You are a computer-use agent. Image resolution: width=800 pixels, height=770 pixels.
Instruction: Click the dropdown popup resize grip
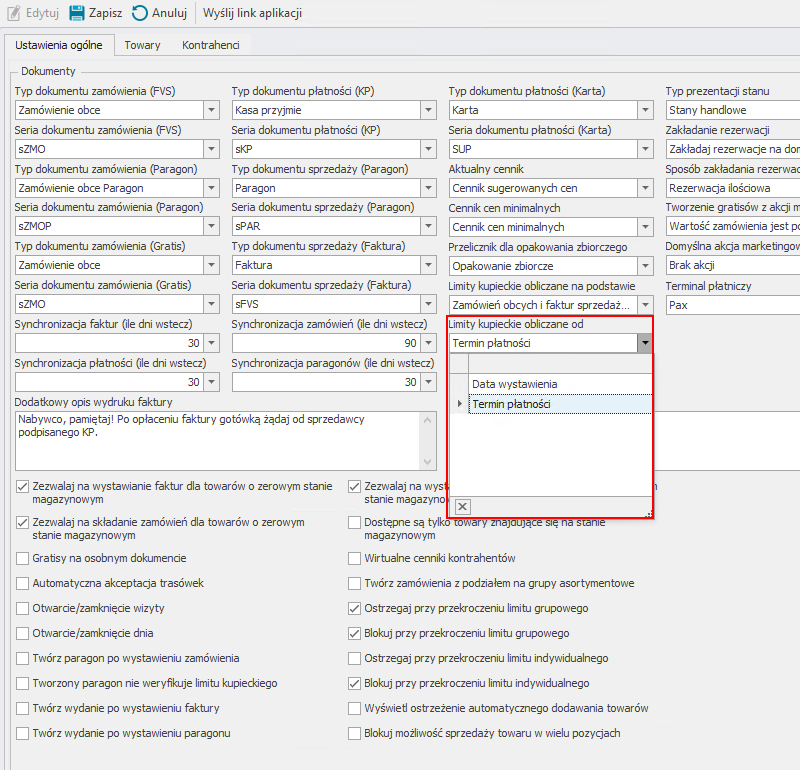pos(648,513)
